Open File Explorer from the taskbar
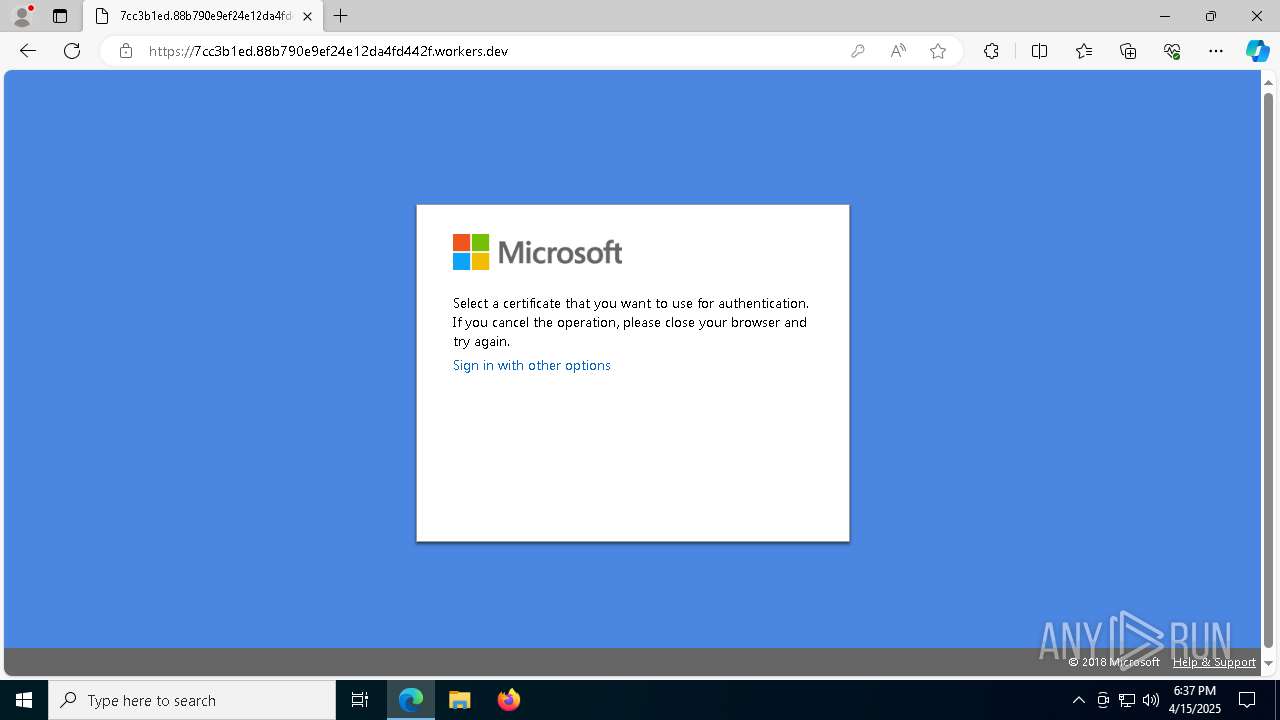Screen dimensions: 1280x720 coord(460,700)
